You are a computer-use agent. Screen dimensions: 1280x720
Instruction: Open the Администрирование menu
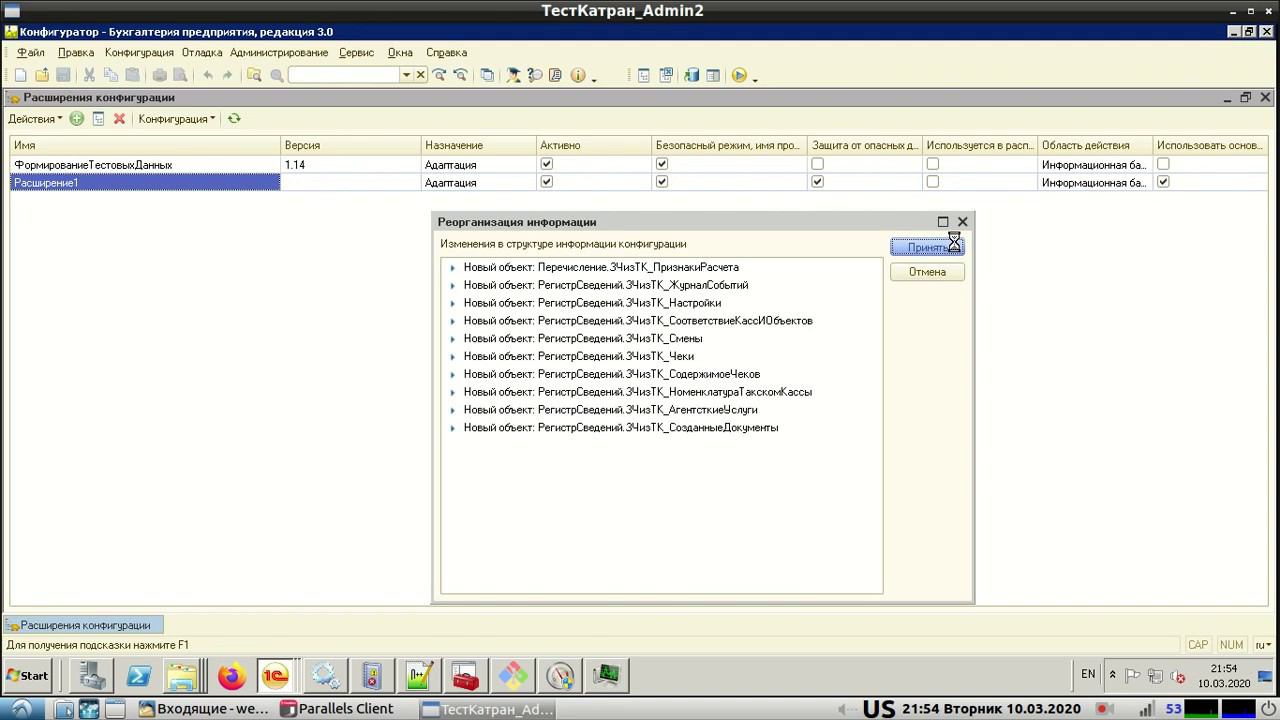coord(279,52)
